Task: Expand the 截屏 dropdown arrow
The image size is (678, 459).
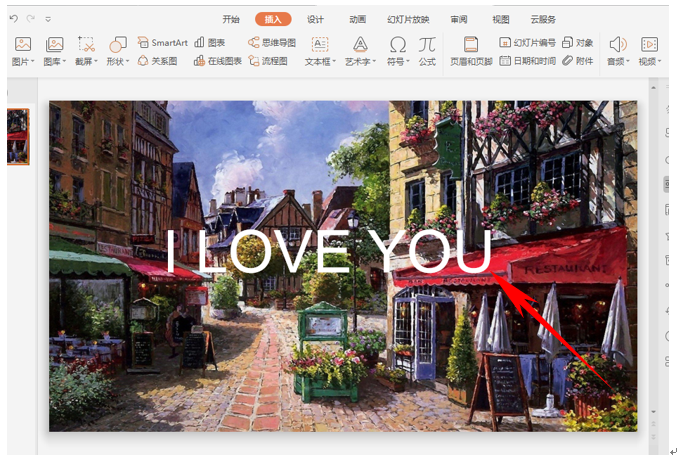Action: [x=96, y=62]
